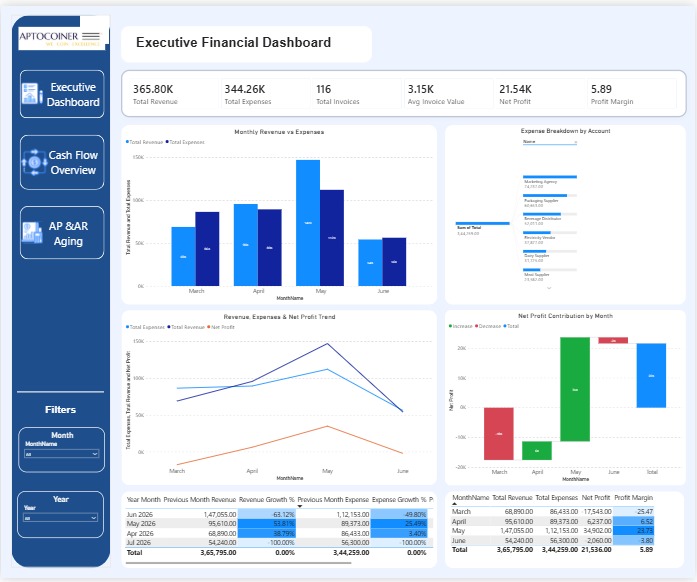Select the Meat Supplier expense node
697x582 pixels.
tap(550, 274)
